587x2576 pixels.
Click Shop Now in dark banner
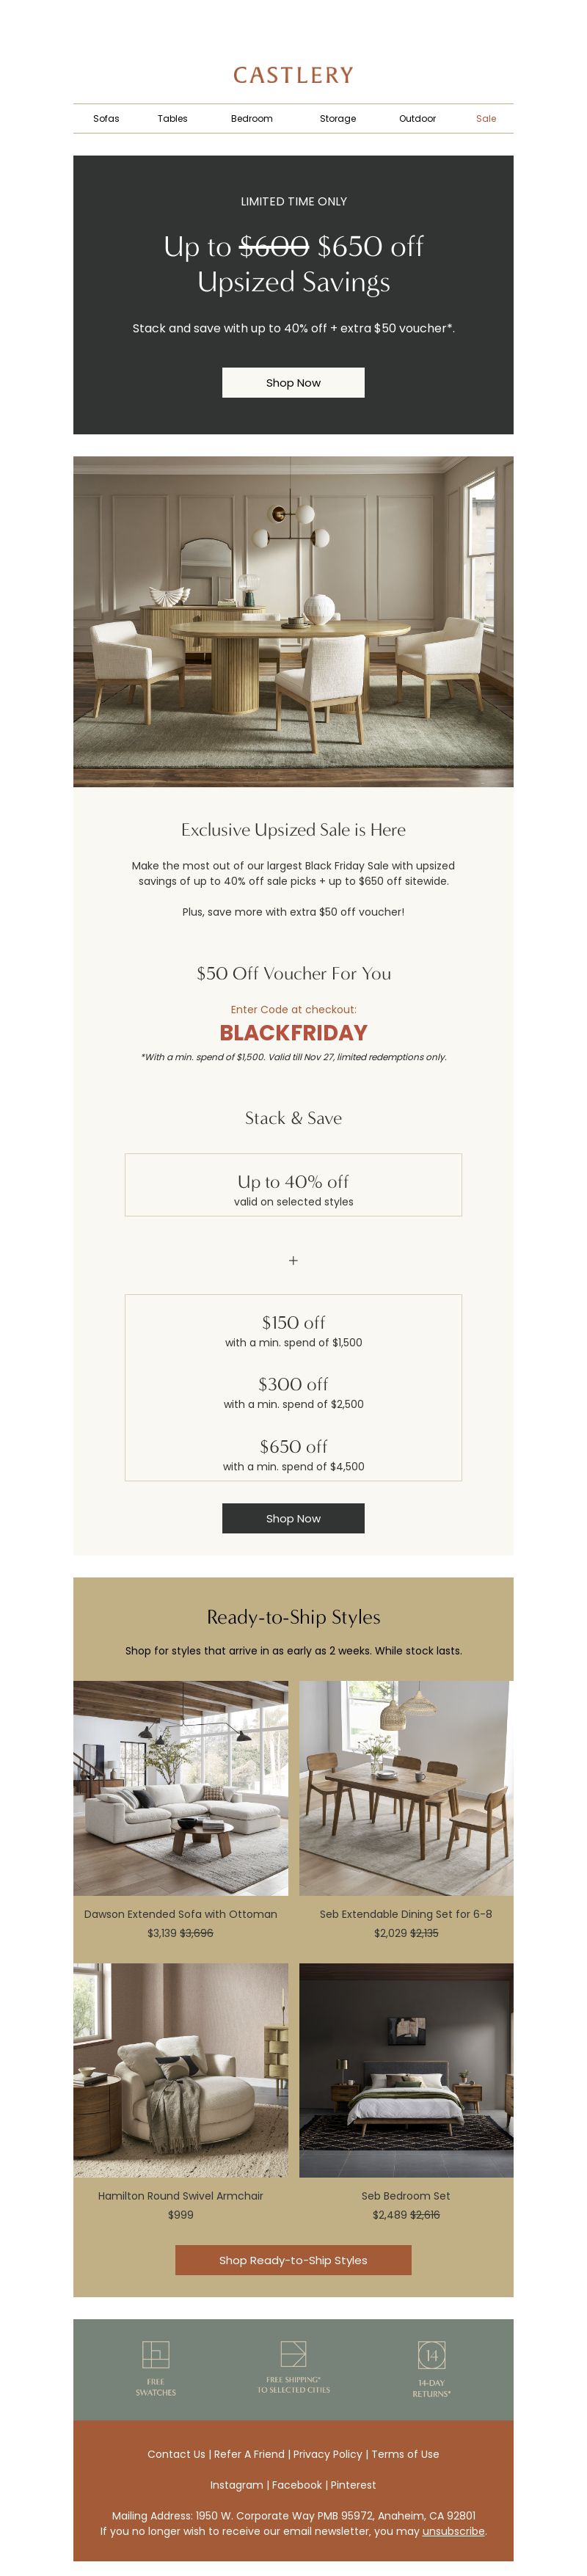pos(293,382)
